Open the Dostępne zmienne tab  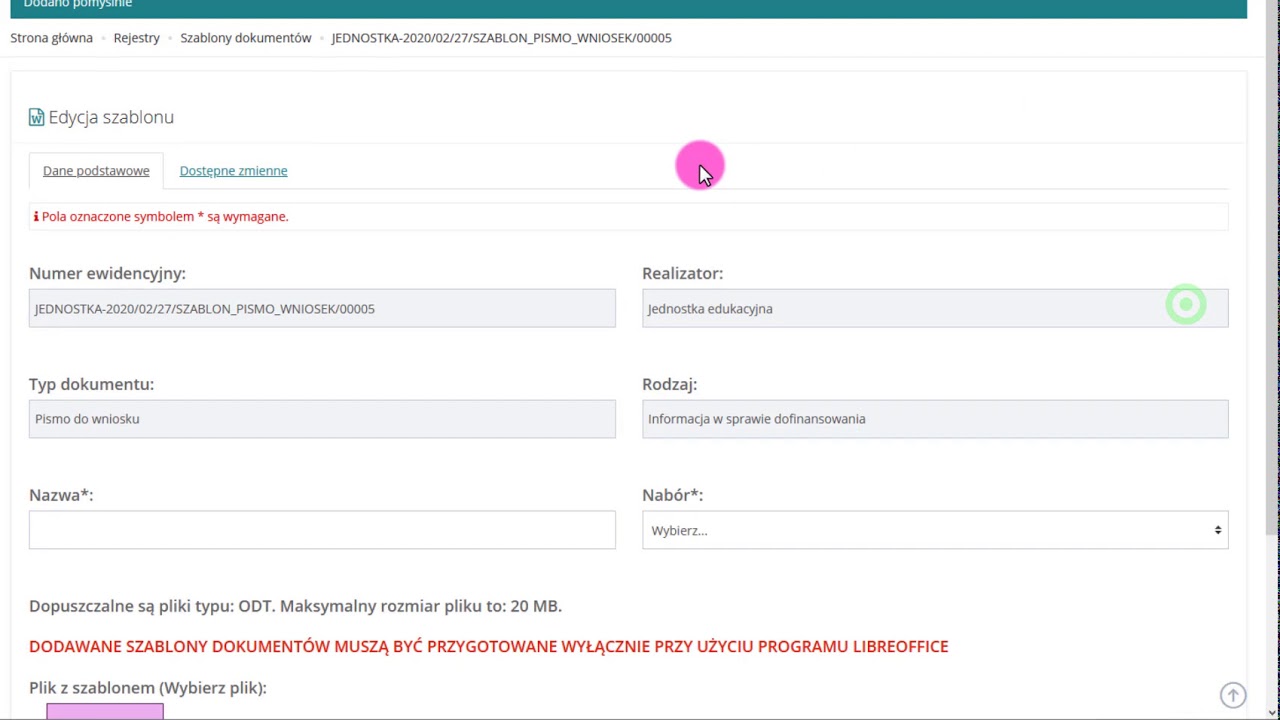pos(233,170)
